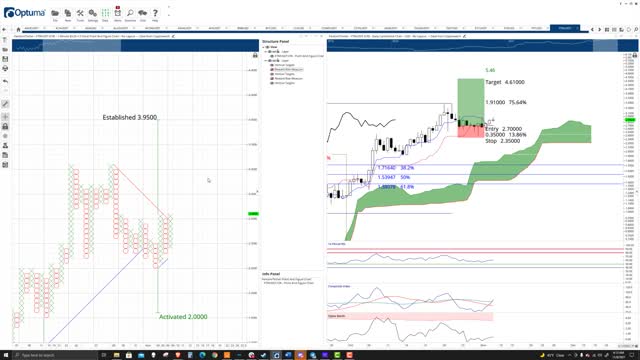The height and width of the screenshot is (360, 640).
Task: Click the previous tab arrow in tab bar
Action: [593, 29]
